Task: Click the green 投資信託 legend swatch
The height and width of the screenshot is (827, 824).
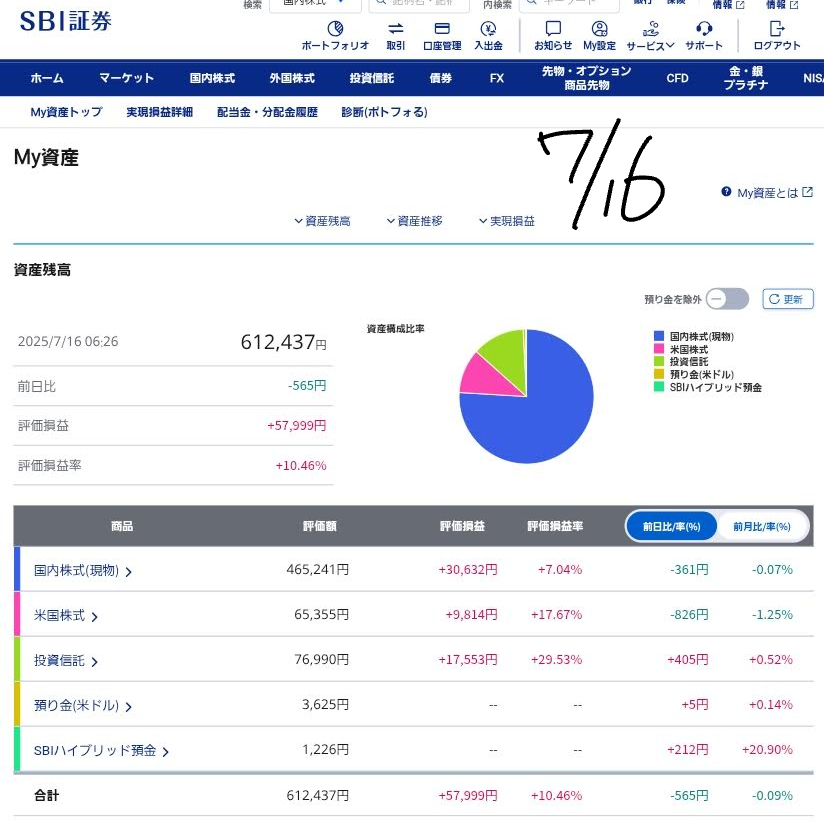Action: (658, 361)
